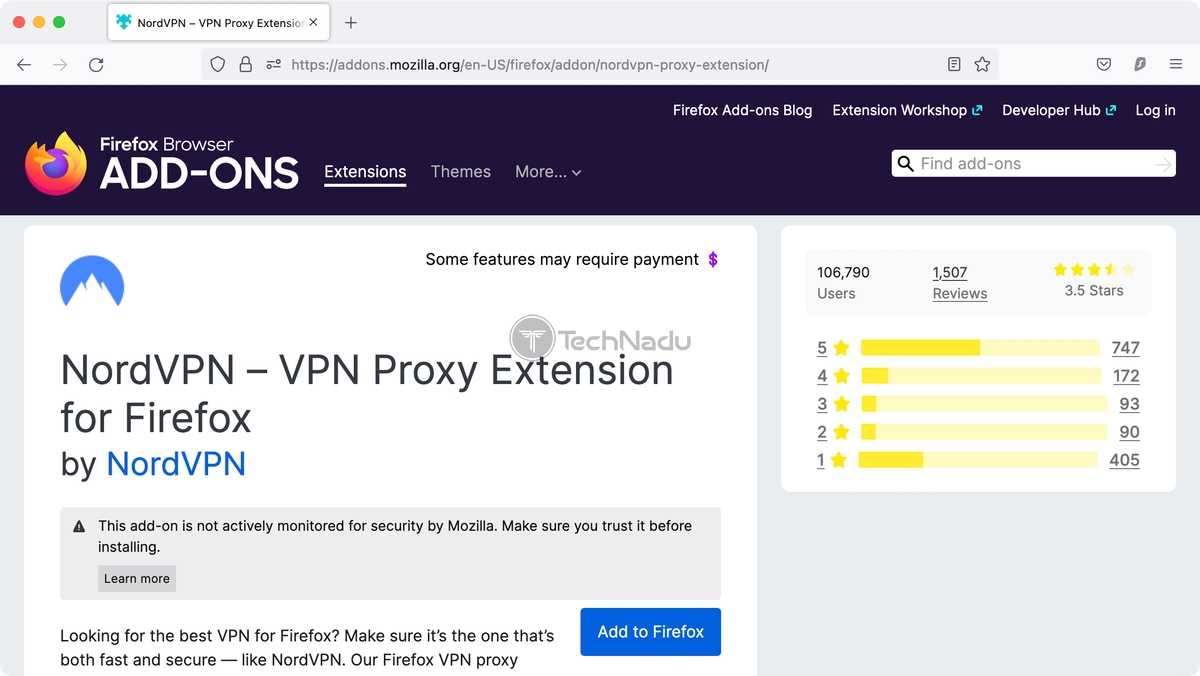
Task: Reload the page with the refresh icon
Action: click(96, 64)
